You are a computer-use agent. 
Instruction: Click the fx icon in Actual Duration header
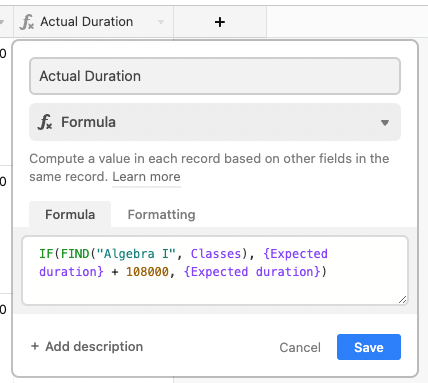pos(27,22)
